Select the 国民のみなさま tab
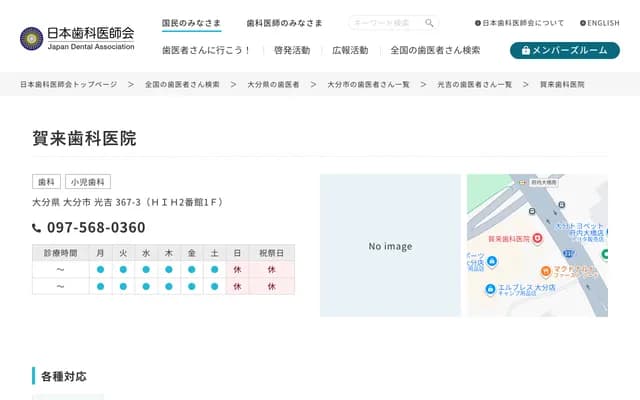The image size is (640, 400). point(194,22)
